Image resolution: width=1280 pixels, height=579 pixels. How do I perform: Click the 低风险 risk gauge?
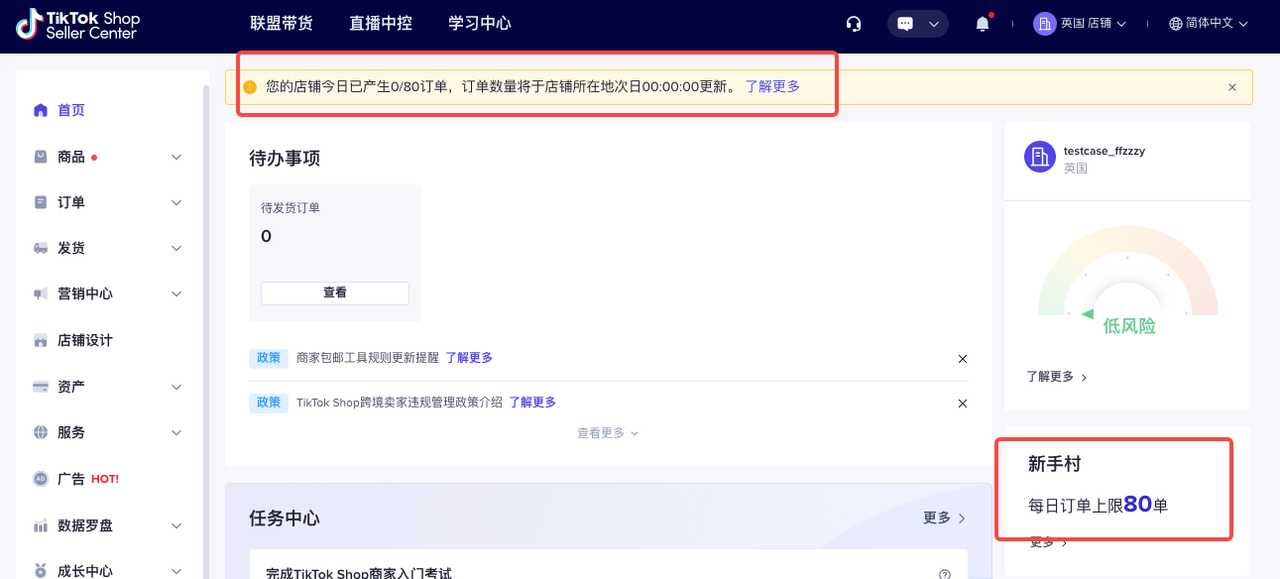pyautogui.click(x=1128, y=279)
